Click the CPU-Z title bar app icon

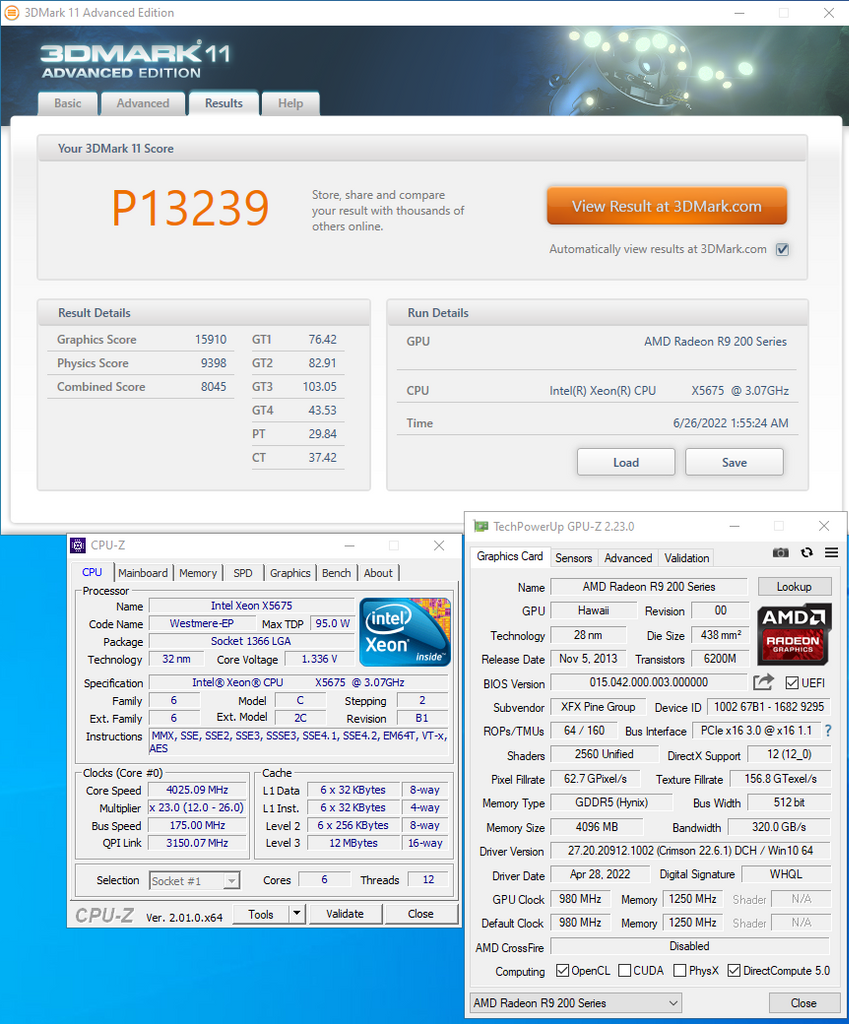click(78, 545)
